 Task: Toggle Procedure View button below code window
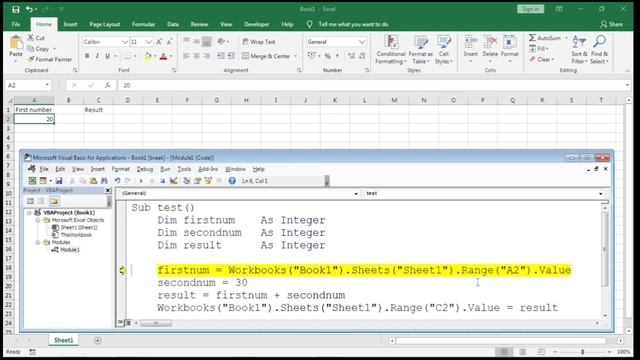coord(120,323)
